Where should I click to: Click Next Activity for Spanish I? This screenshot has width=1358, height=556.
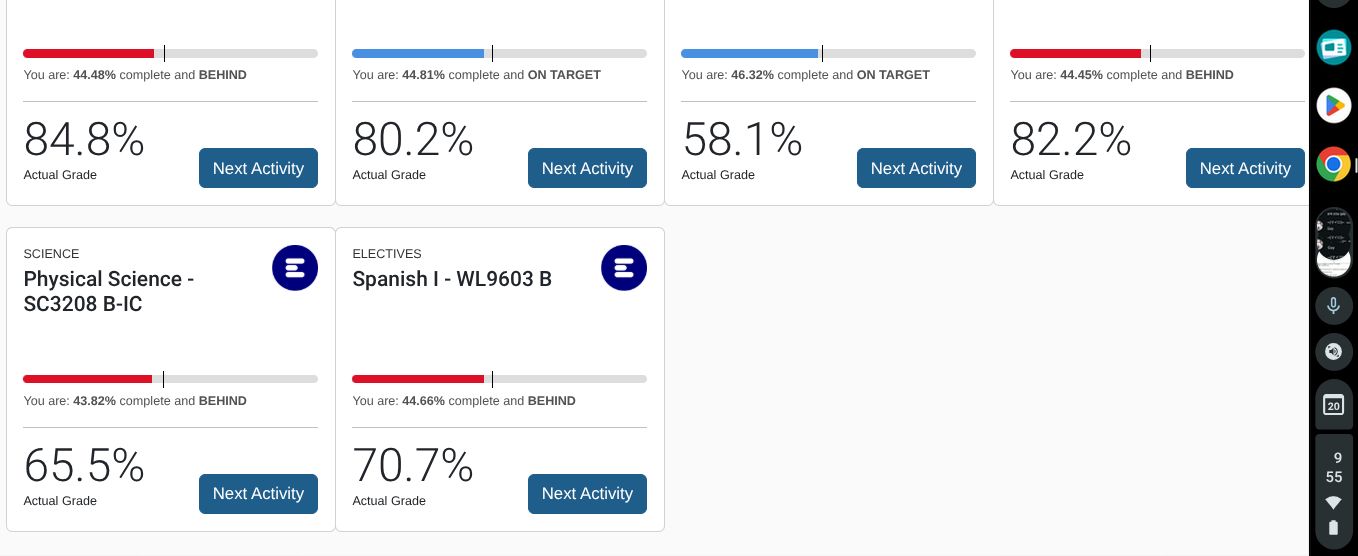(x=587, y=494)
